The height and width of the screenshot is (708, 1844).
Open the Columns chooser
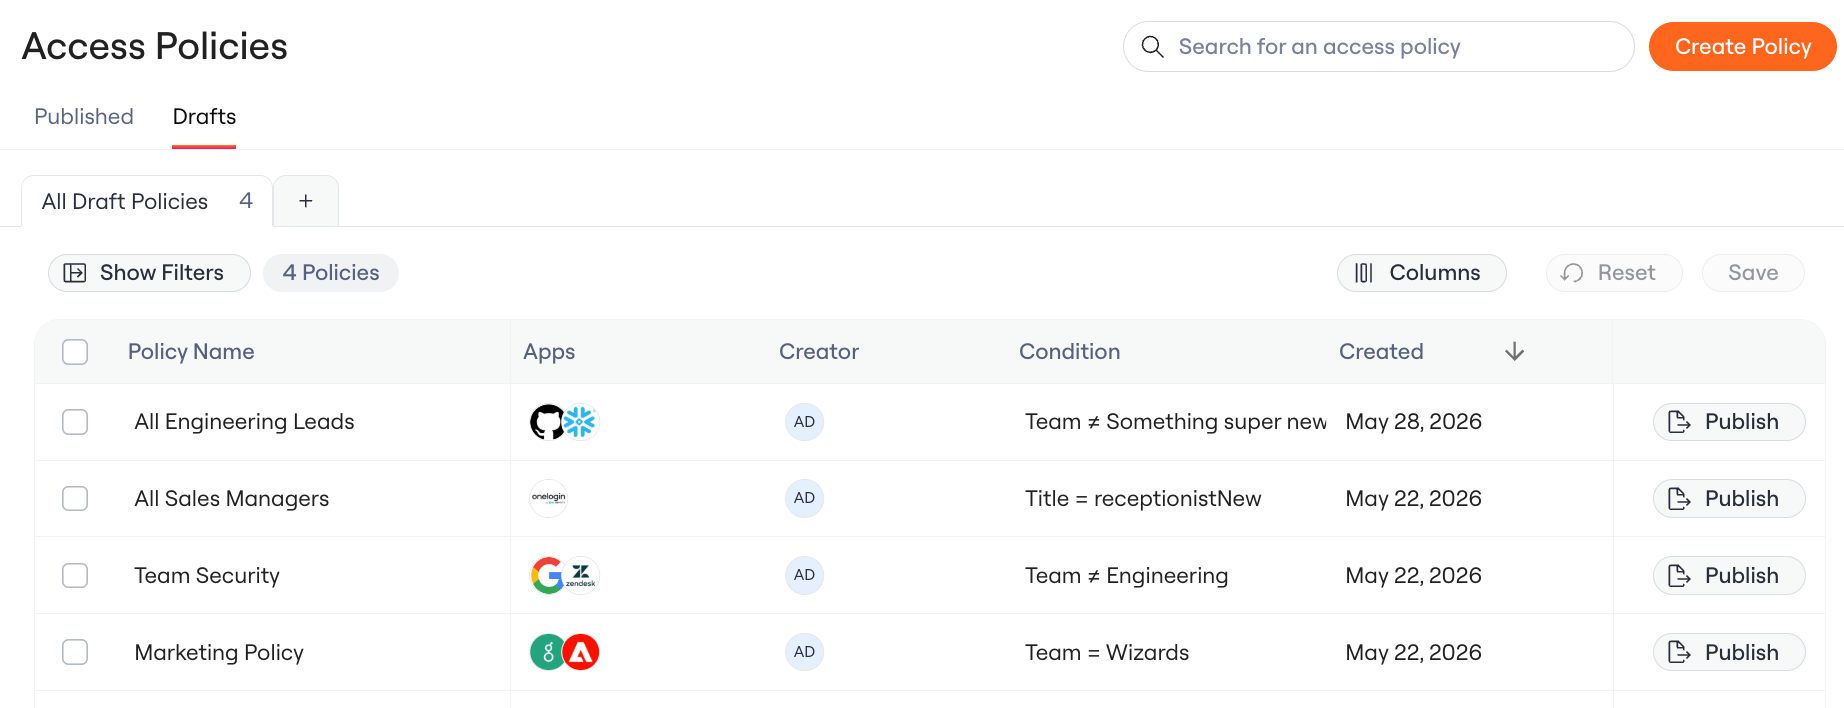(1421, 273)
